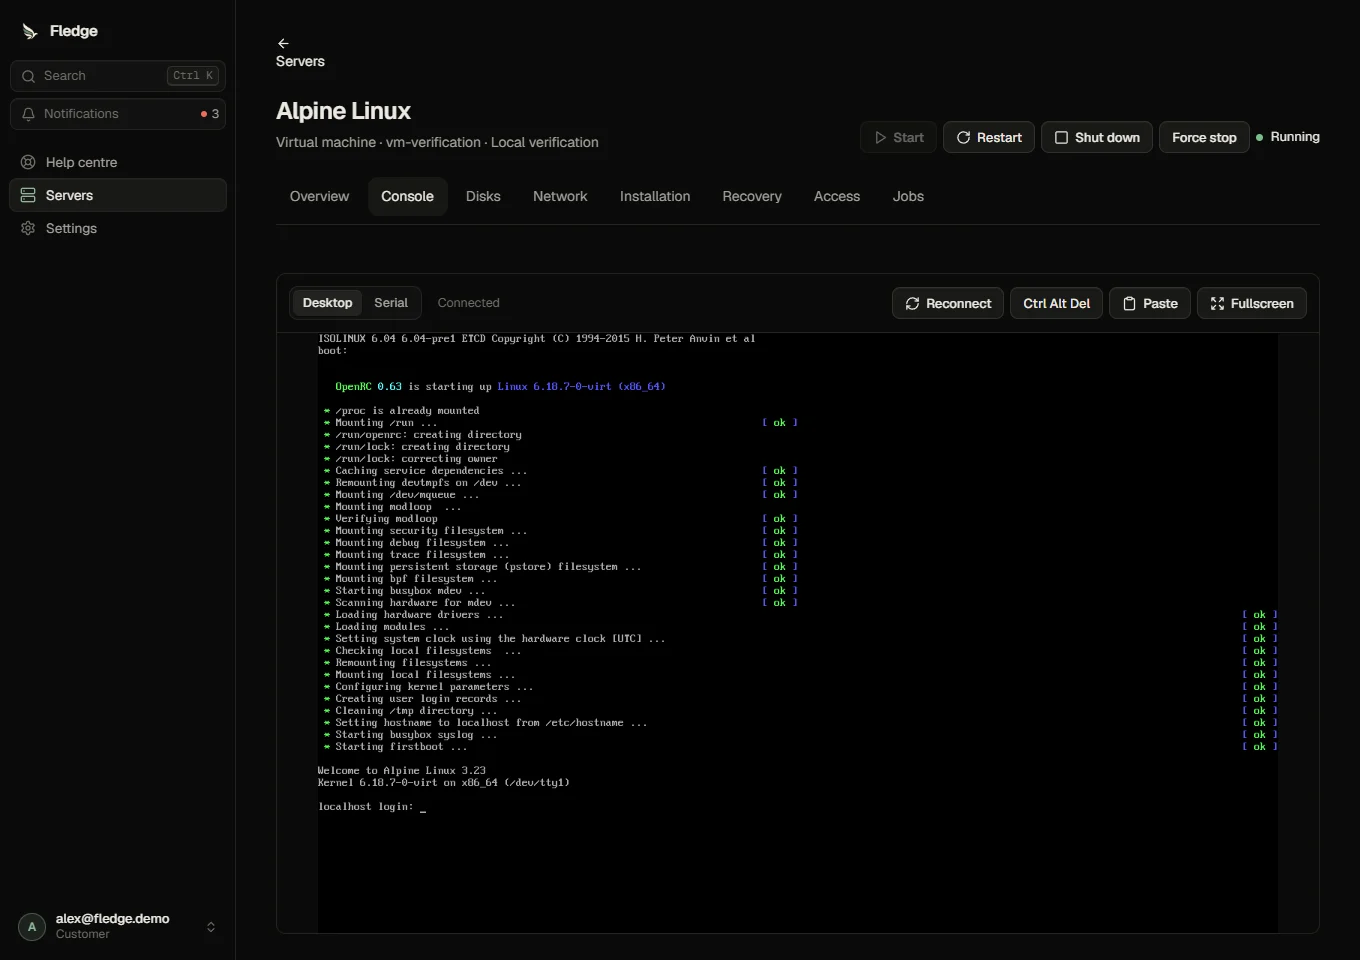Click the Paste button

[x=1150, y=303]
